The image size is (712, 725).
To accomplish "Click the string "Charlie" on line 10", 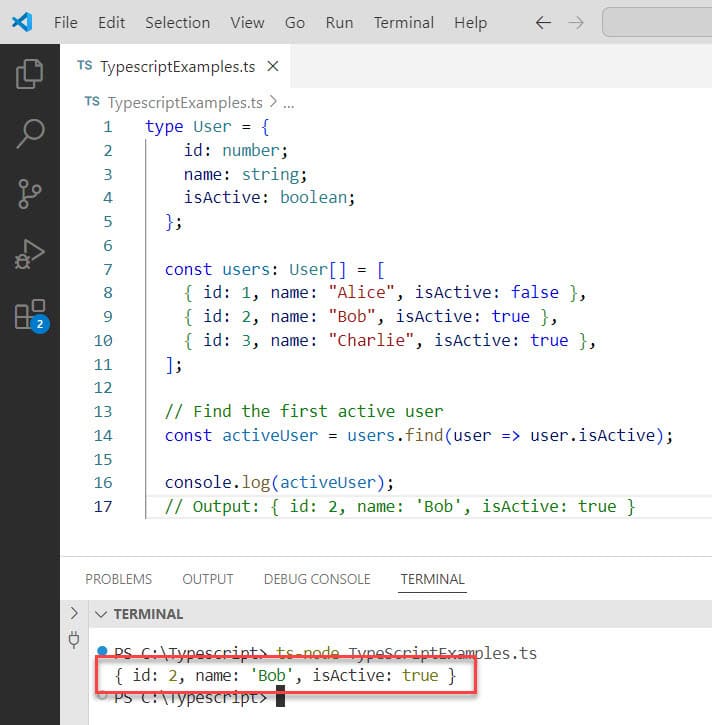I will (x=371, y=341).
